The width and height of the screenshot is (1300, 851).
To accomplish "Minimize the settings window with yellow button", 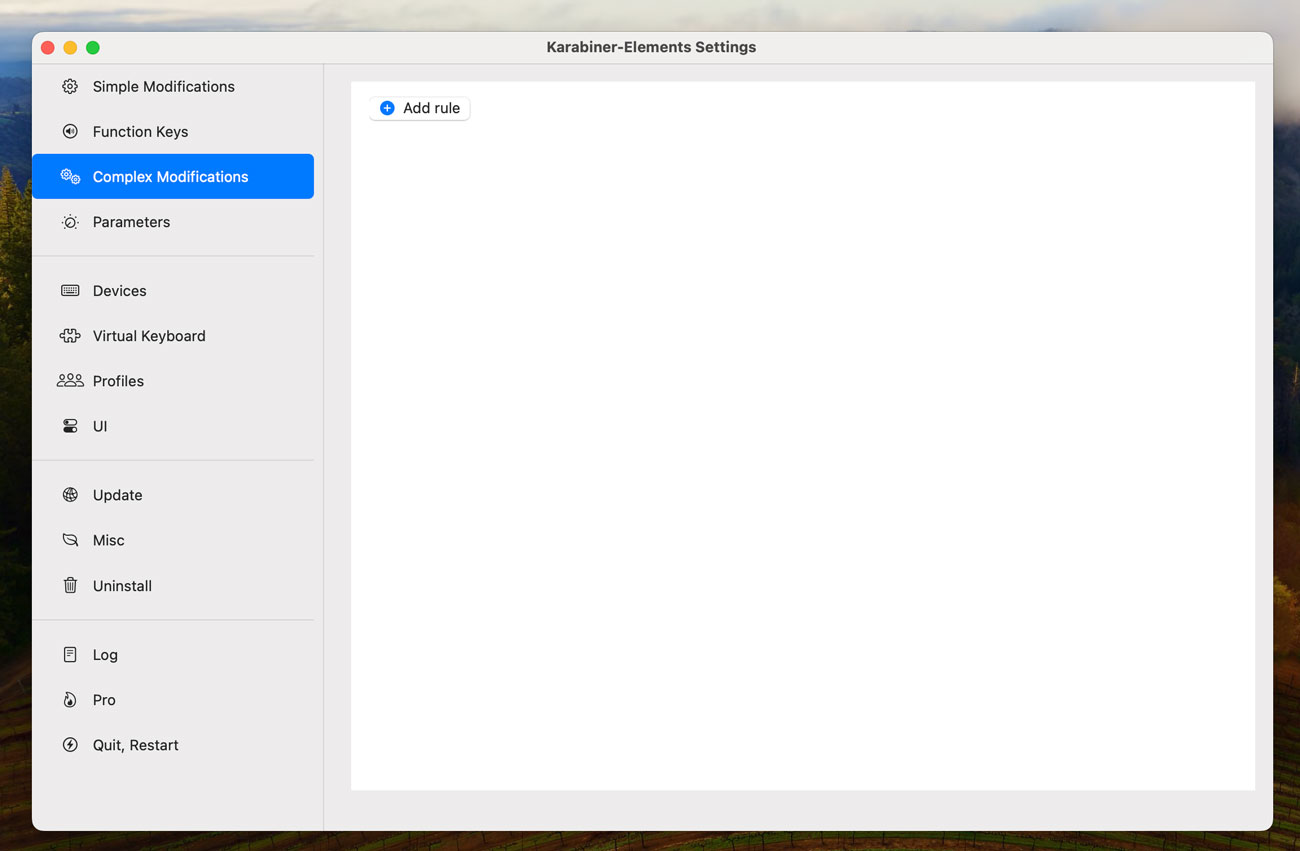I will tap(70, 47).
